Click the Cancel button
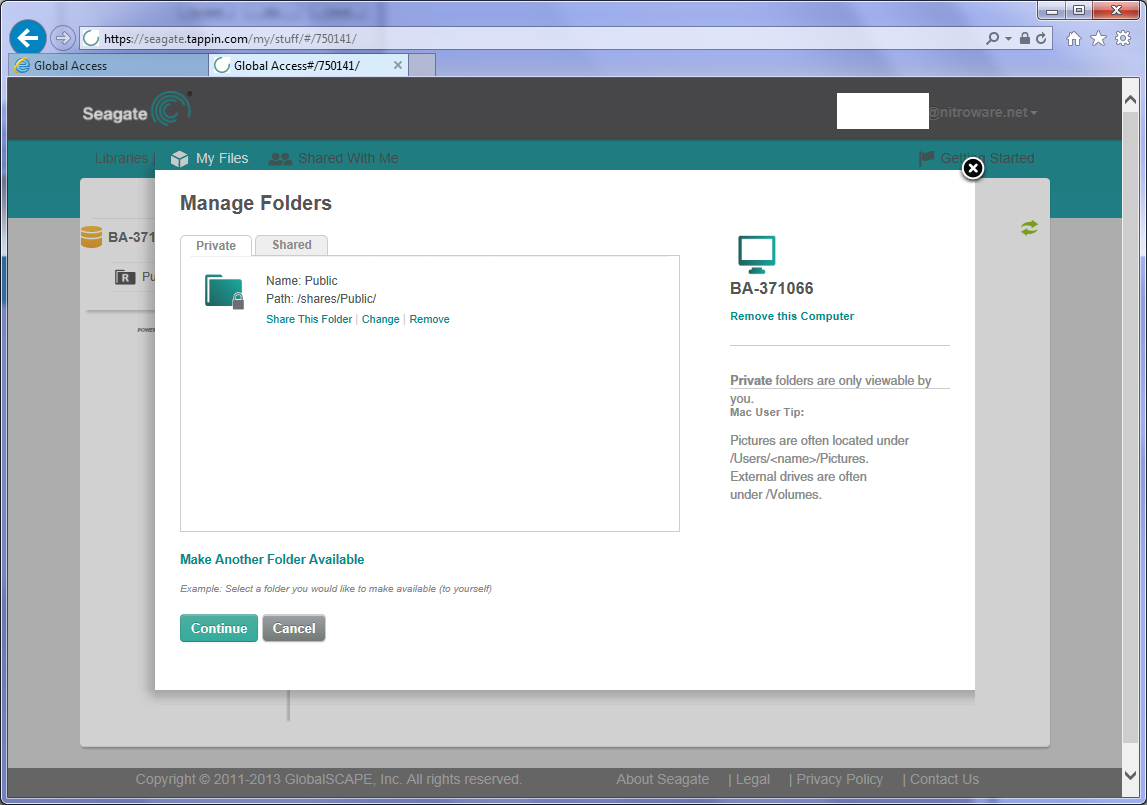The height and width of the screenshot is (805, 1147). tap(294, 628)
